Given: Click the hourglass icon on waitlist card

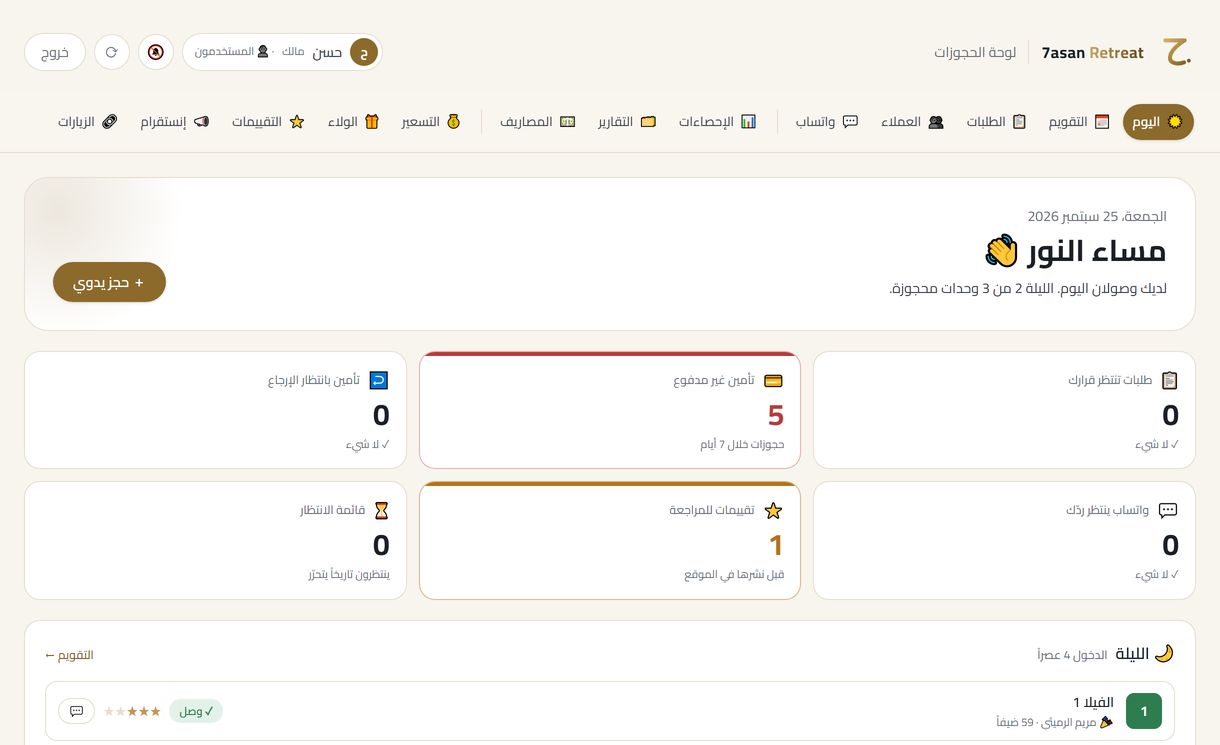Looking at the screenshot, I should coord(381,510).
